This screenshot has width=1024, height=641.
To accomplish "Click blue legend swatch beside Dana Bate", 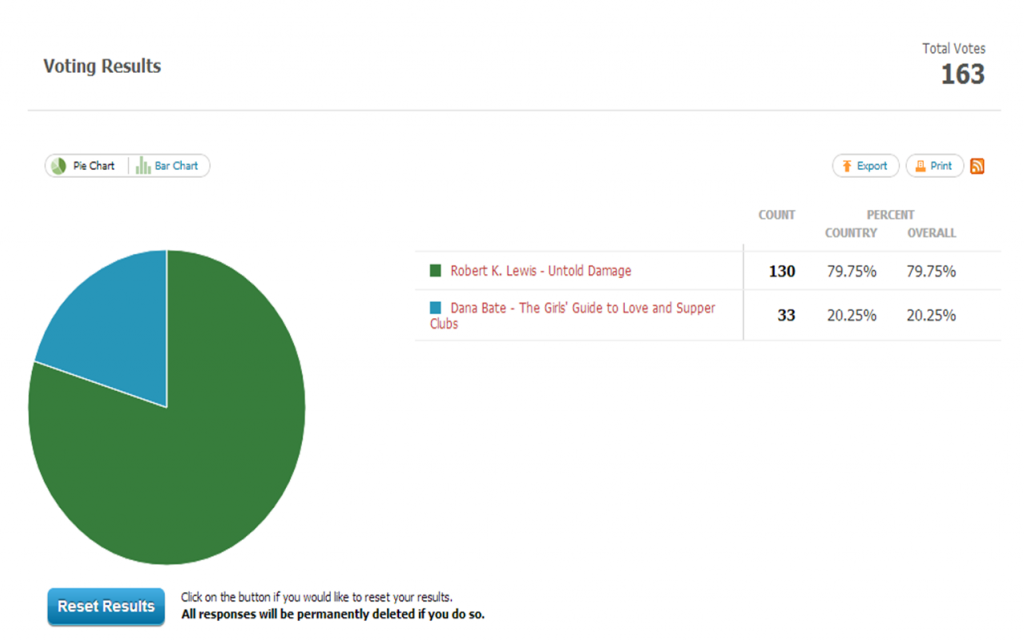I will (435, 309).
